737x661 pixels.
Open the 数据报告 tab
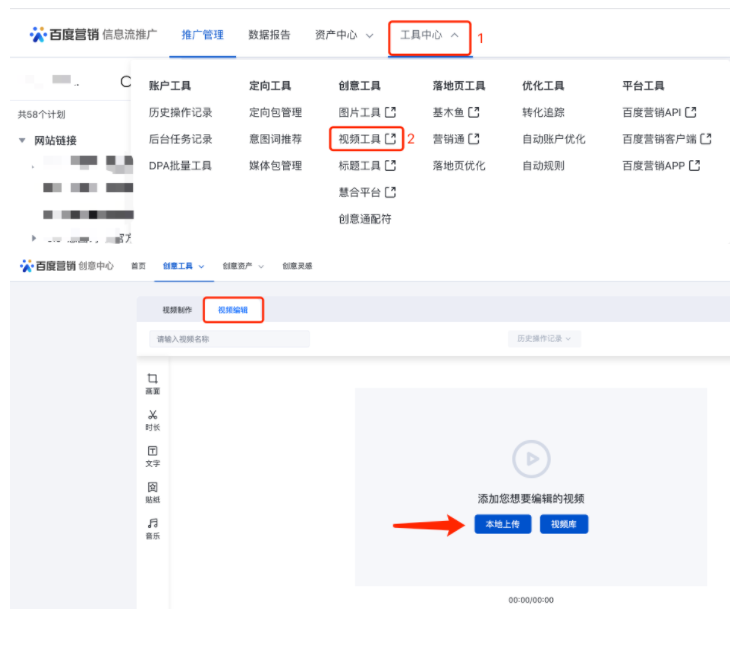pyautogui.click(x=269, y=35)
